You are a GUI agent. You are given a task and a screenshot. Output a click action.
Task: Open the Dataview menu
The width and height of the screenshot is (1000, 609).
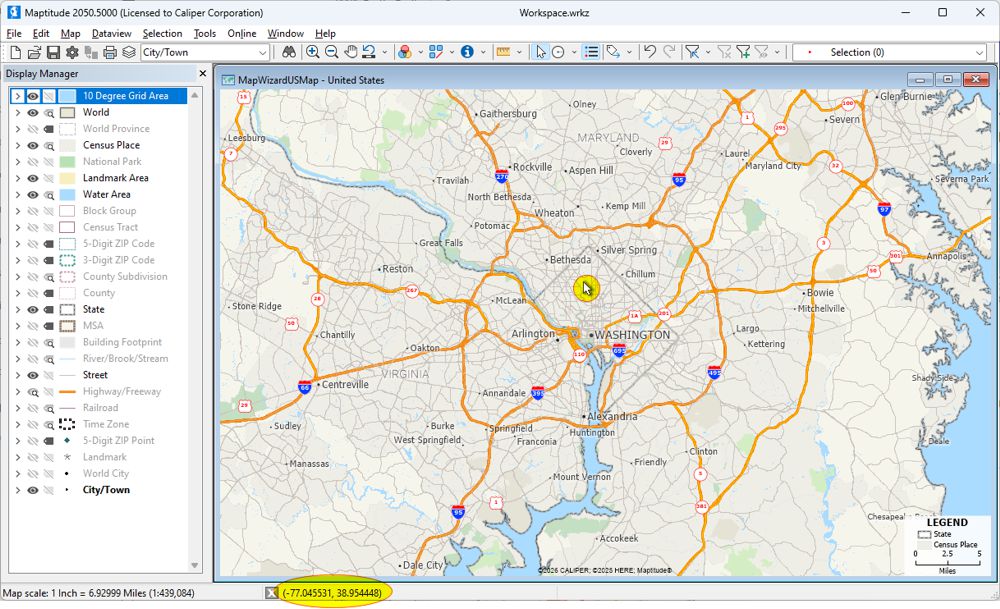coord(112,34)
